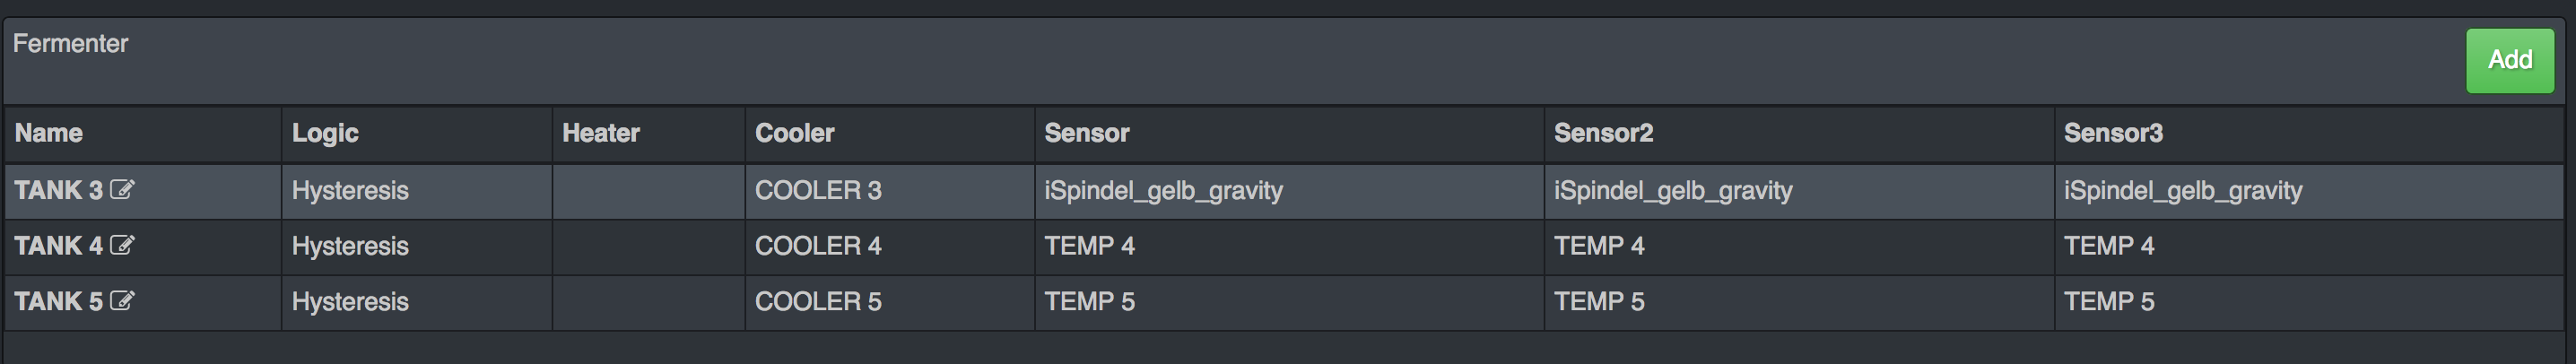The height and width of the screenshot is (364, 2576).
Task: Click the Name column header
Action: pos(49,133)
